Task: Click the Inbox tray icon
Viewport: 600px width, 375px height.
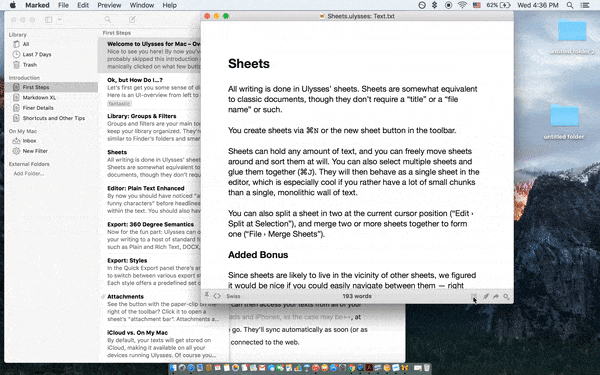Action: tap(16, 140)
